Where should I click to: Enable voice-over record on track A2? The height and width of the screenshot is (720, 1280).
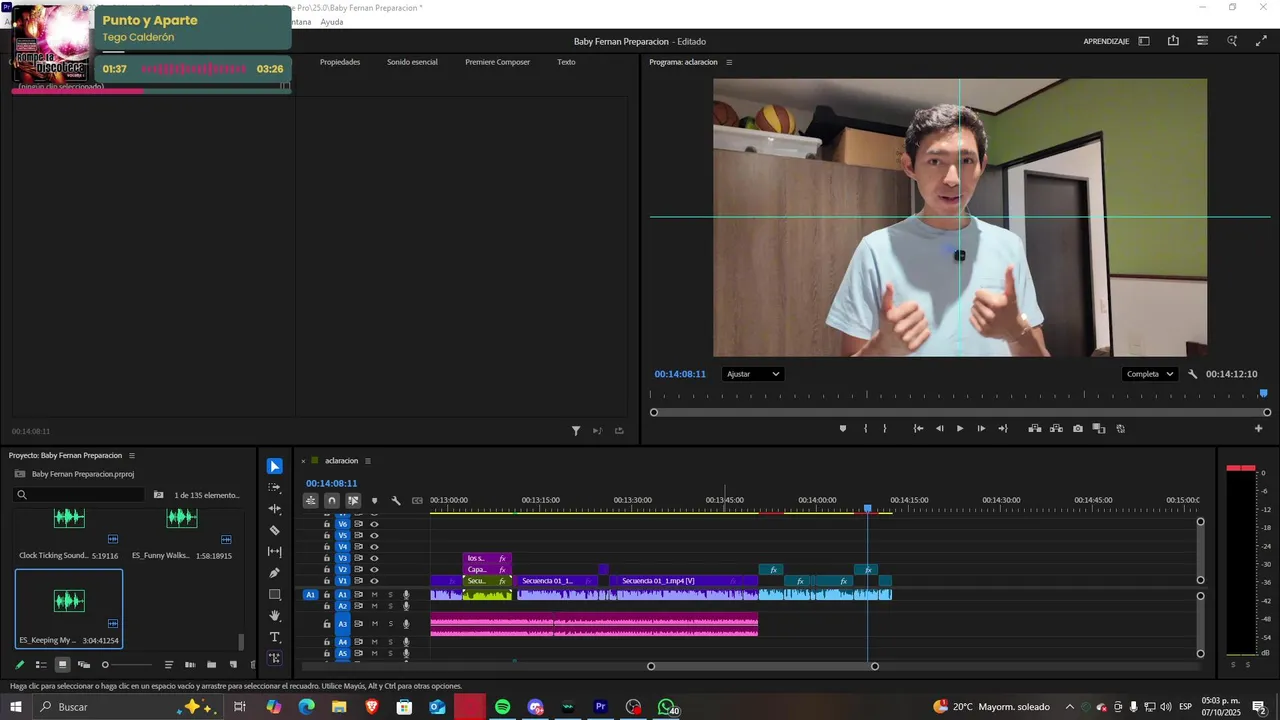pos(406,606)
